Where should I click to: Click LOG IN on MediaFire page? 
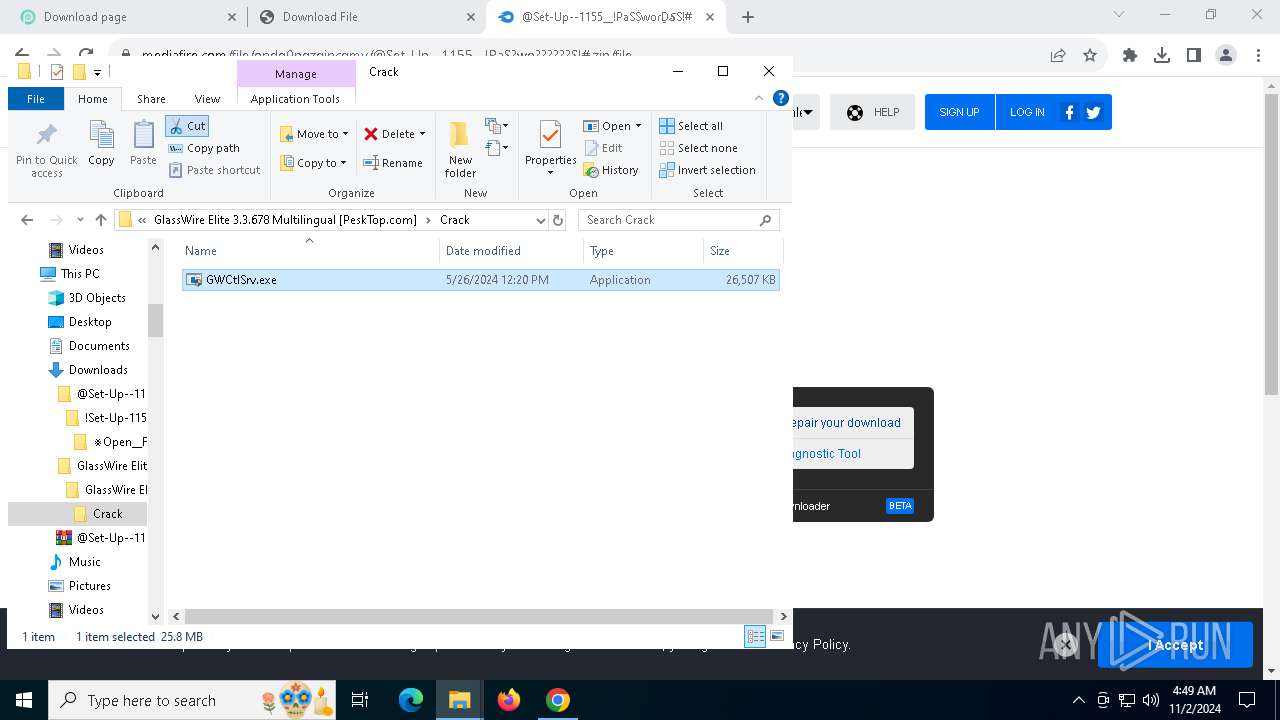(x=1027, y=112)
